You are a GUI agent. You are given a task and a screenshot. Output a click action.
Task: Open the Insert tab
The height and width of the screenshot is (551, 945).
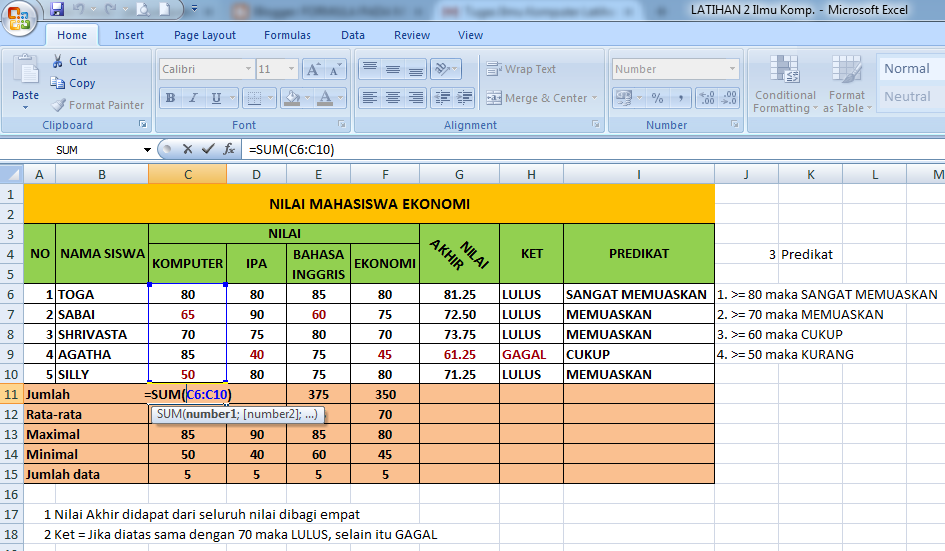(129, 35)
